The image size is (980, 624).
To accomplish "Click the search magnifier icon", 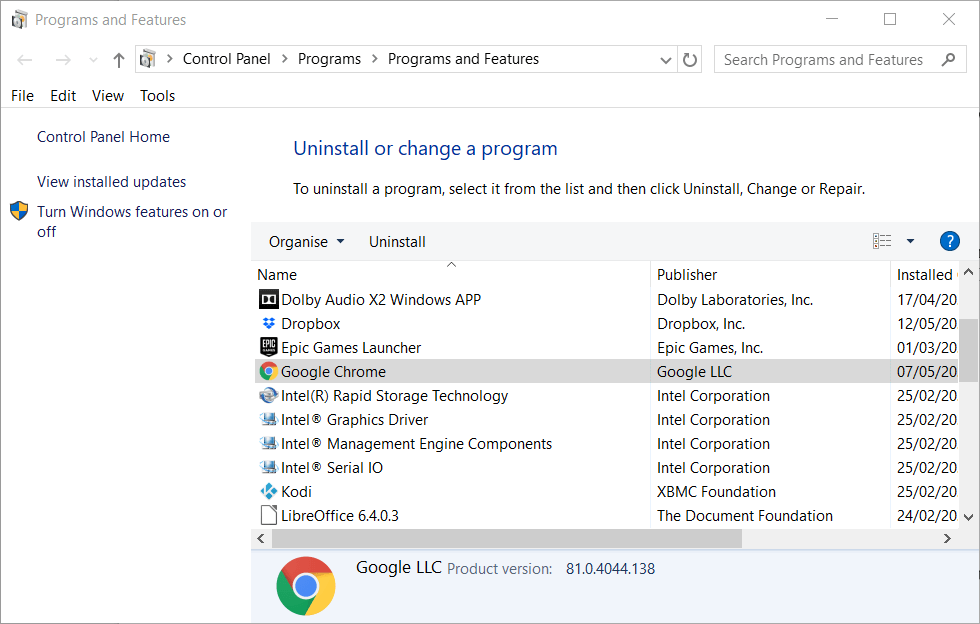I will click(x=948, y=59).
